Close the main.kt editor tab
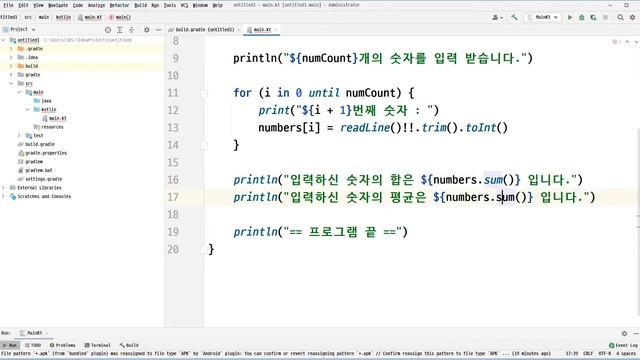Viewport: 640px width, 360px height. click(x=276, y=30)
